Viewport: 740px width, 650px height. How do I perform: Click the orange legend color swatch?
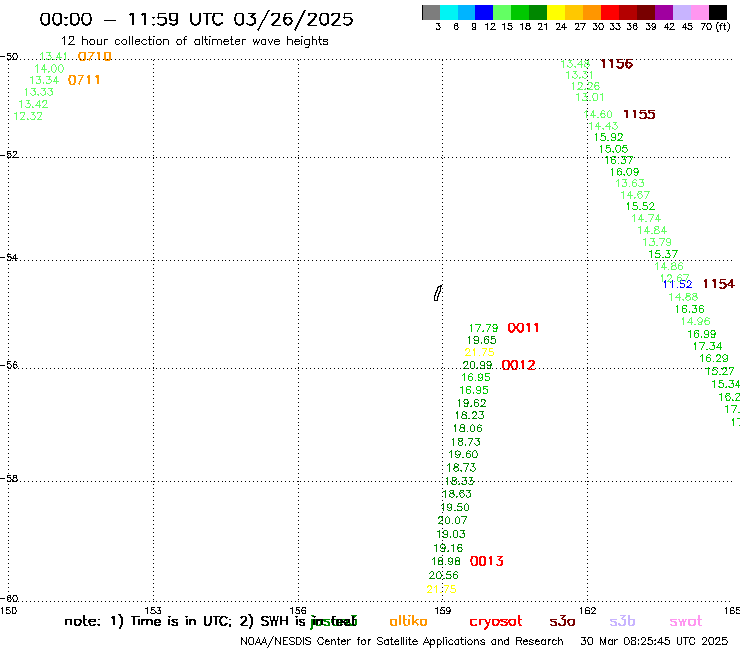[592, 12]
